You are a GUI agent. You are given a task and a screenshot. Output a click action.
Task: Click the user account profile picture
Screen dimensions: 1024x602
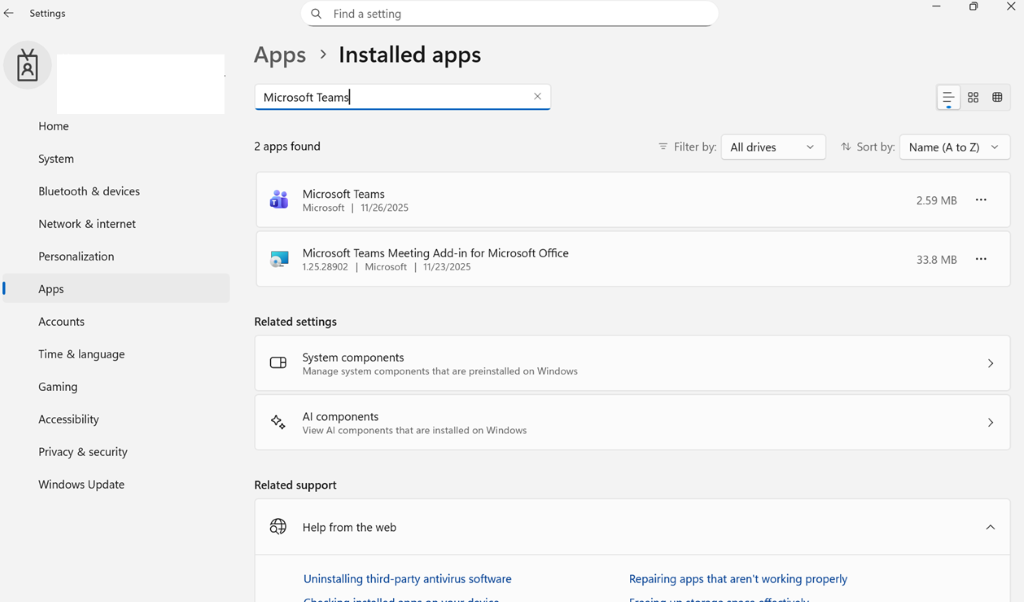pos(27,66)
